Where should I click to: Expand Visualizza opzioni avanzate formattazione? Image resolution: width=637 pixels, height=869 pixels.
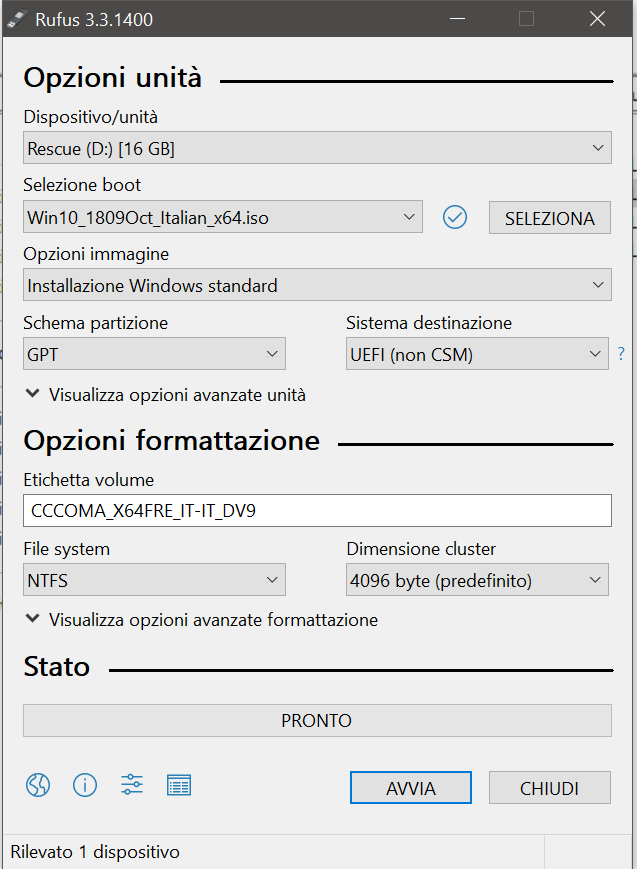point(201,620)
